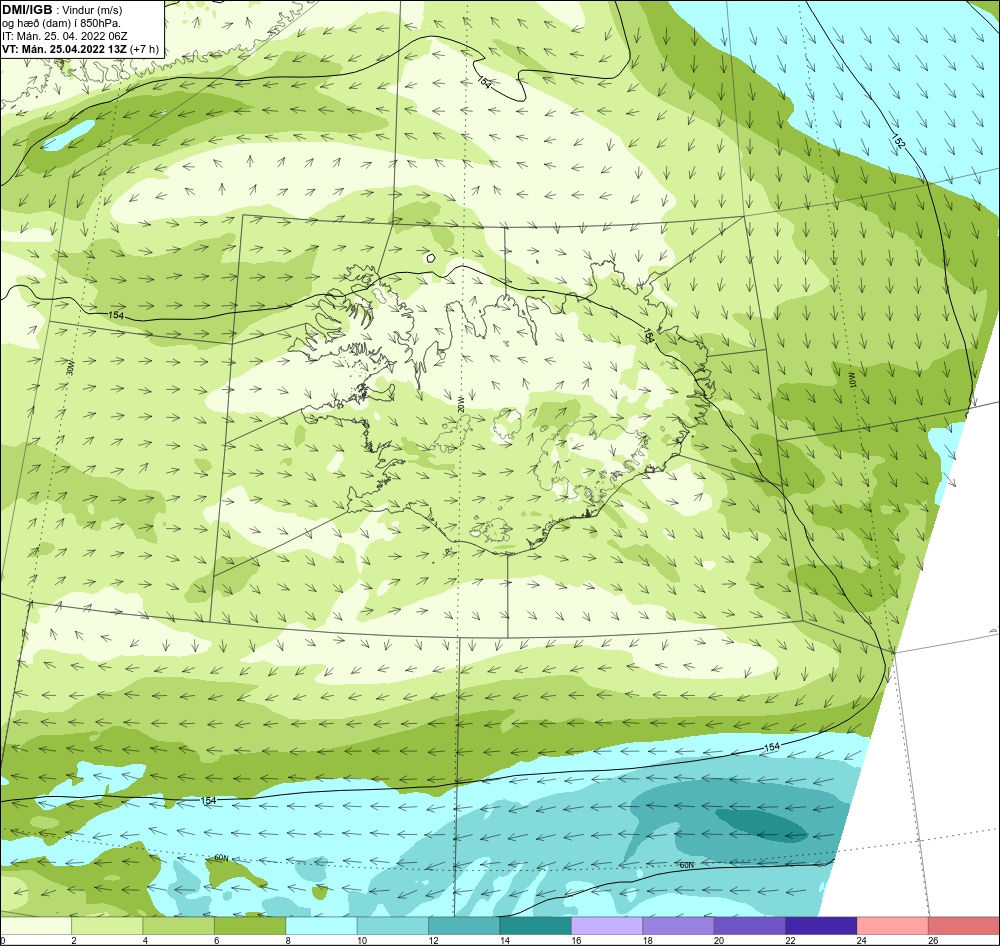Click the legend scale number "14"
The width and height of the screenshot is (1000, 946).
tap(504, 940)
